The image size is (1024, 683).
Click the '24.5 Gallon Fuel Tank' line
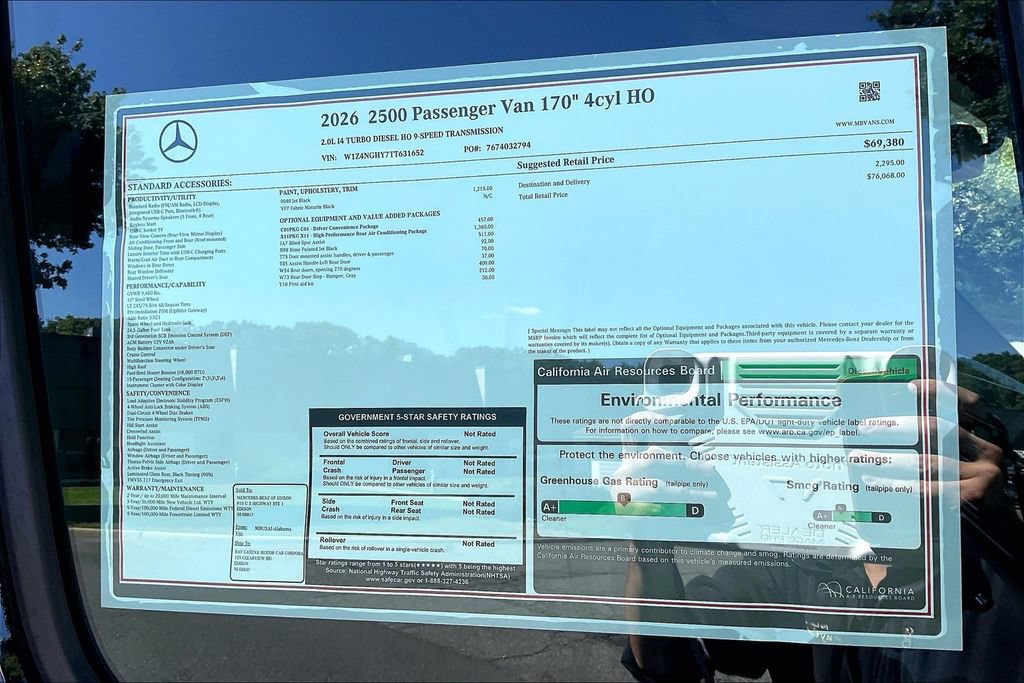click(149, 329)
